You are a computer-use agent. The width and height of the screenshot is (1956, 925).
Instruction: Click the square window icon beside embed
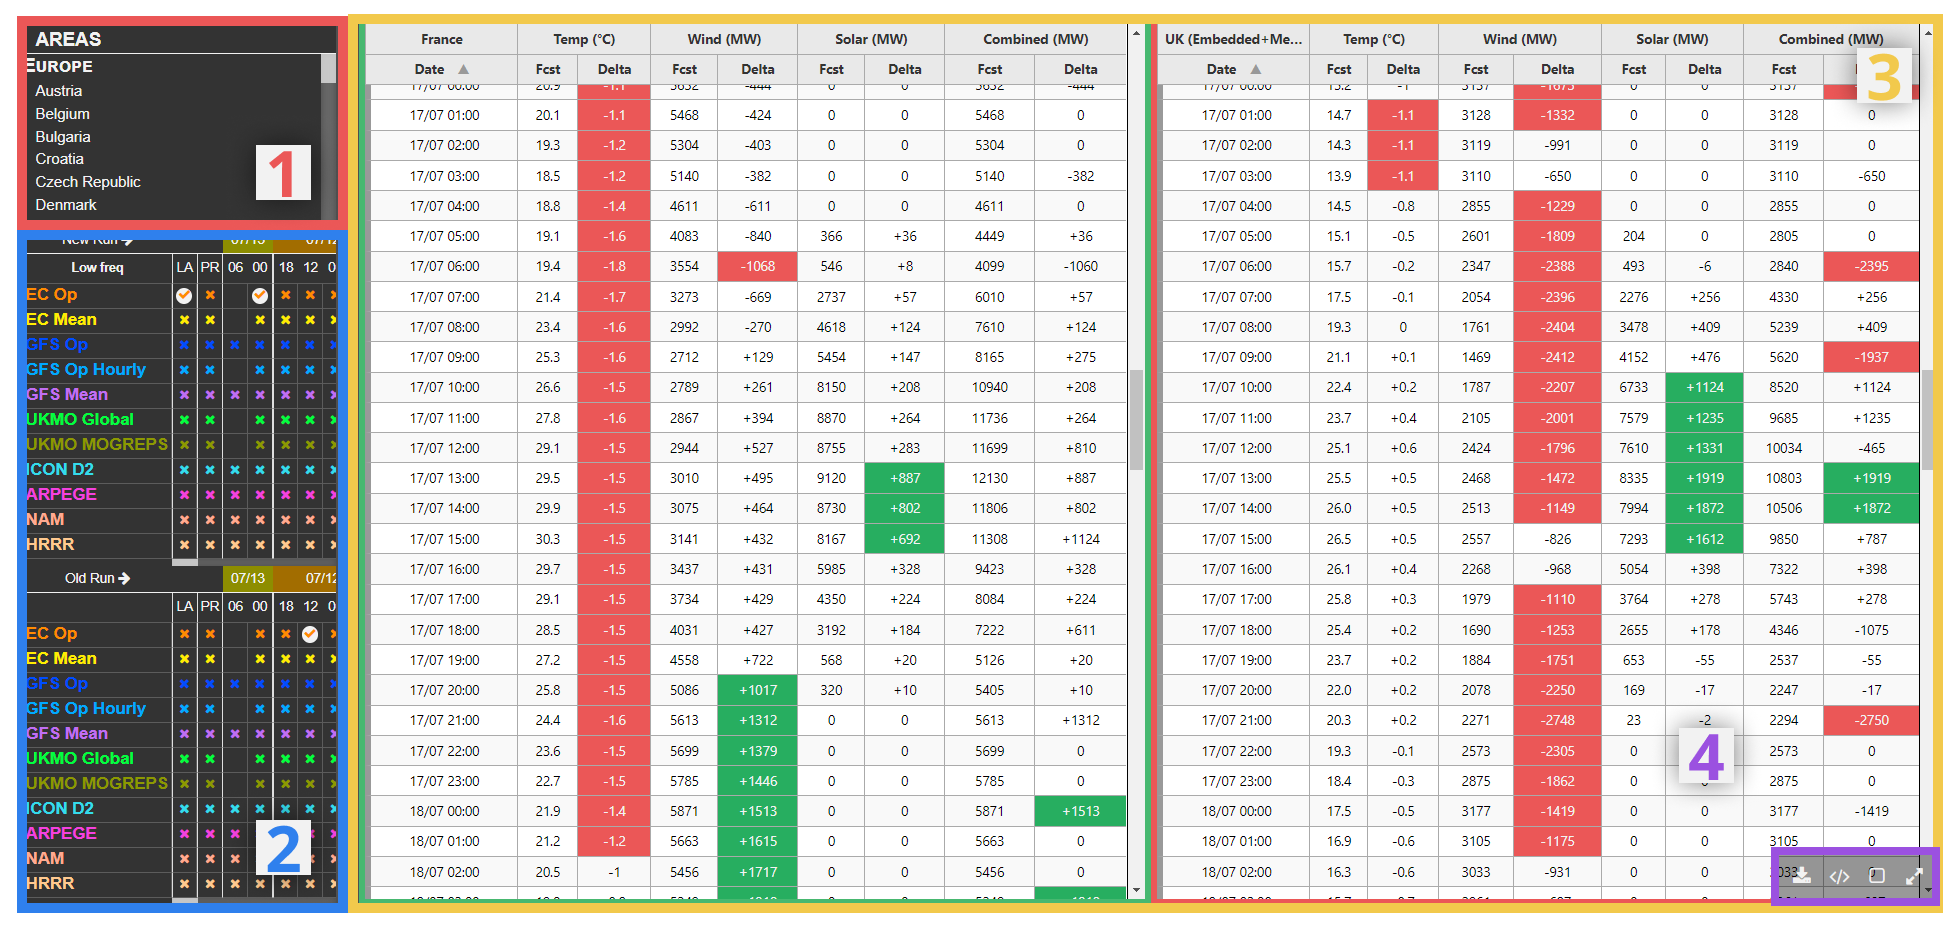click(x=1877, y=876)
